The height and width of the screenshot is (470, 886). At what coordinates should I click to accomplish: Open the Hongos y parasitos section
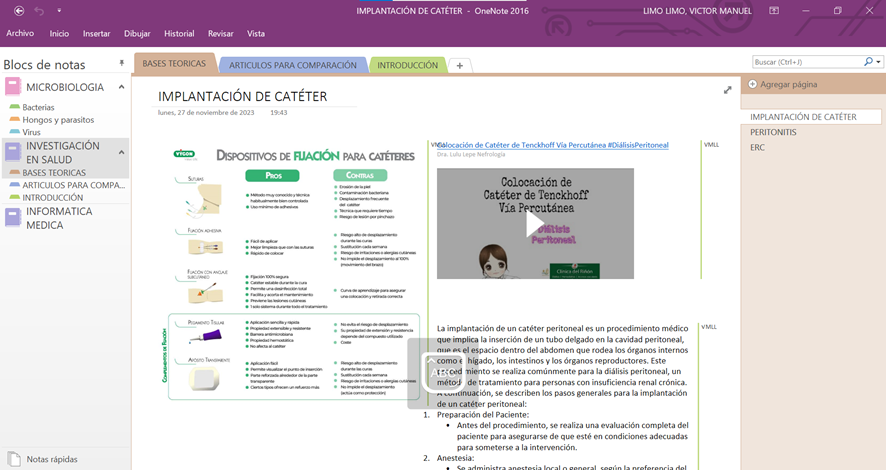(x=58, y=119)
